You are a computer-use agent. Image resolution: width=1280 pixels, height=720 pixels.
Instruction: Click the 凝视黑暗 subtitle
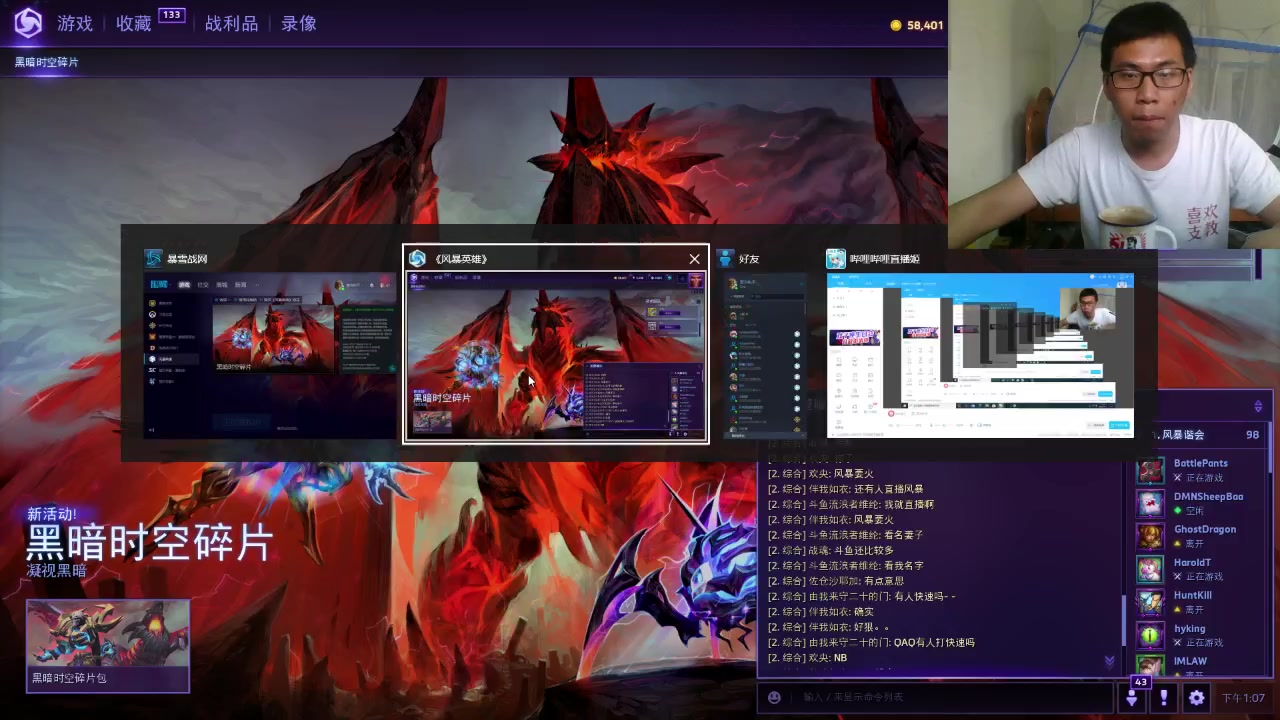pos(57,571)
